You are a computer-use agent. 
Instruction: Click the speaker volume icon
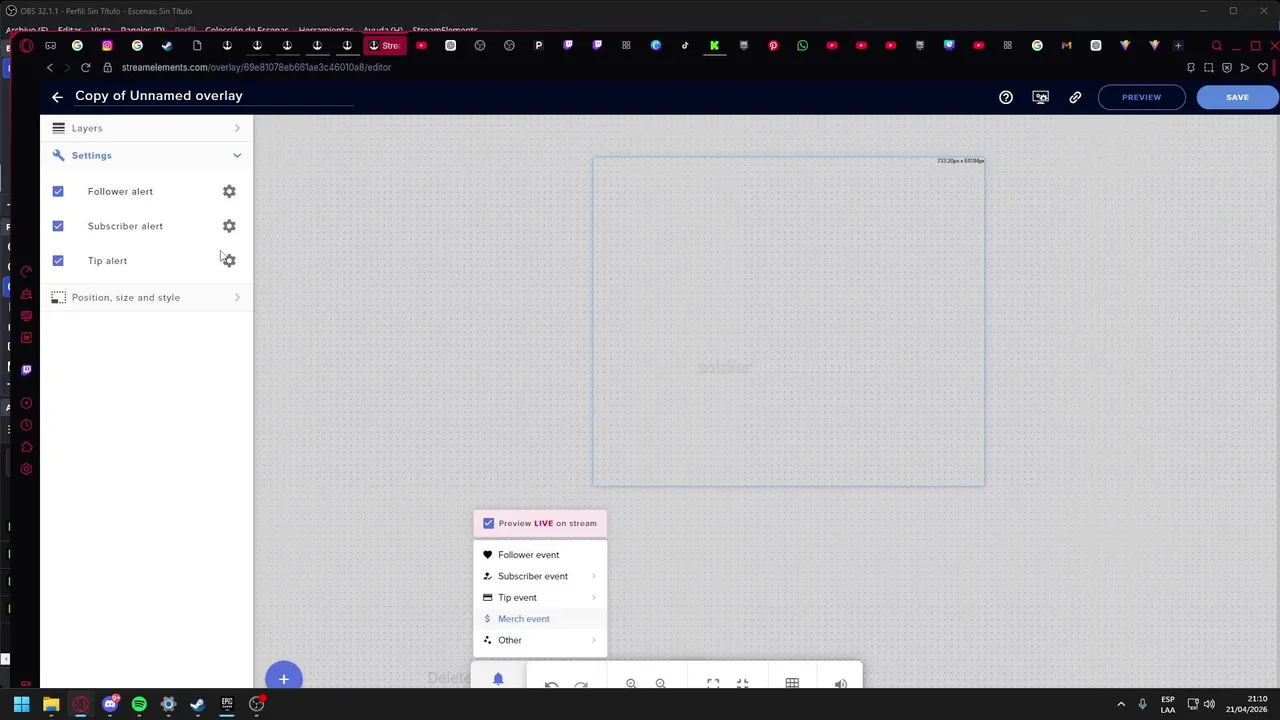pyautogui.click(x=841, y=684)
